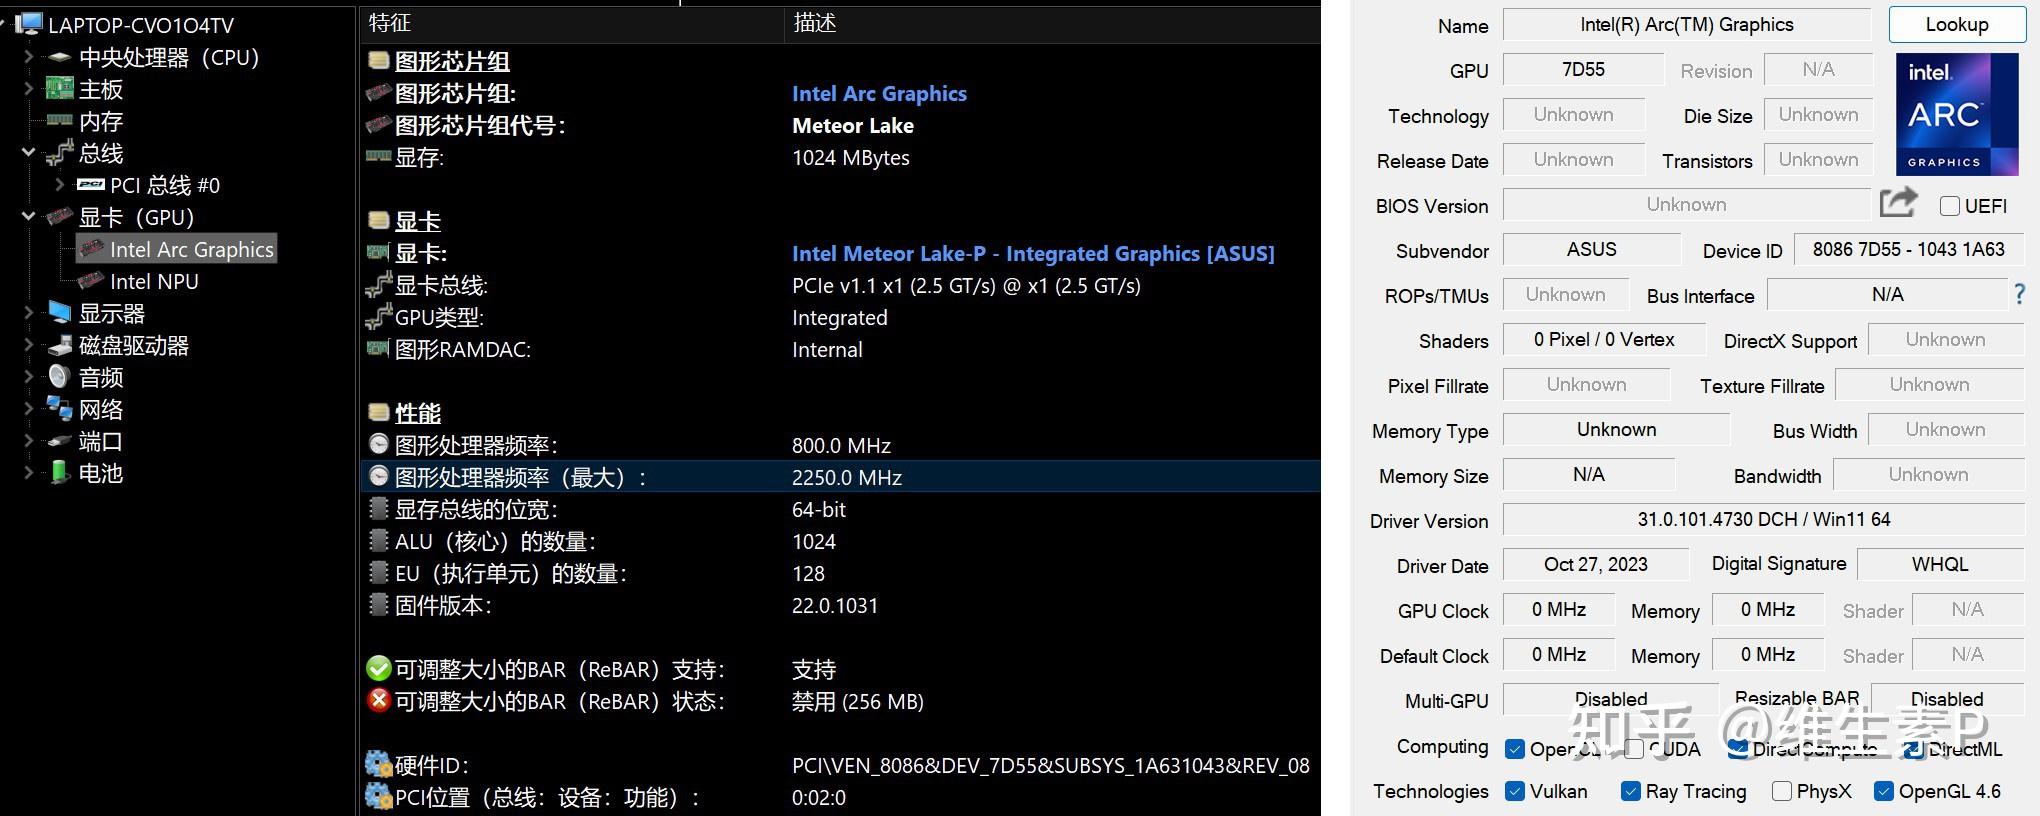Viewport: 2040px width, 816px height.
Task: Click the folder icon of 性能 section
Action: [378, 413]
